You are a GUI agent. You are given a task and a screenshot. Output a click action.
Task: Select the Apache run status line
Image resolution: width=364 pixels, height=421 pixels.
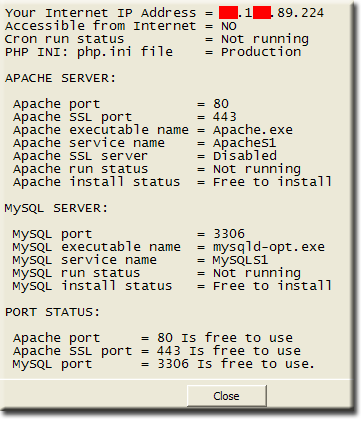coord(157,169)
